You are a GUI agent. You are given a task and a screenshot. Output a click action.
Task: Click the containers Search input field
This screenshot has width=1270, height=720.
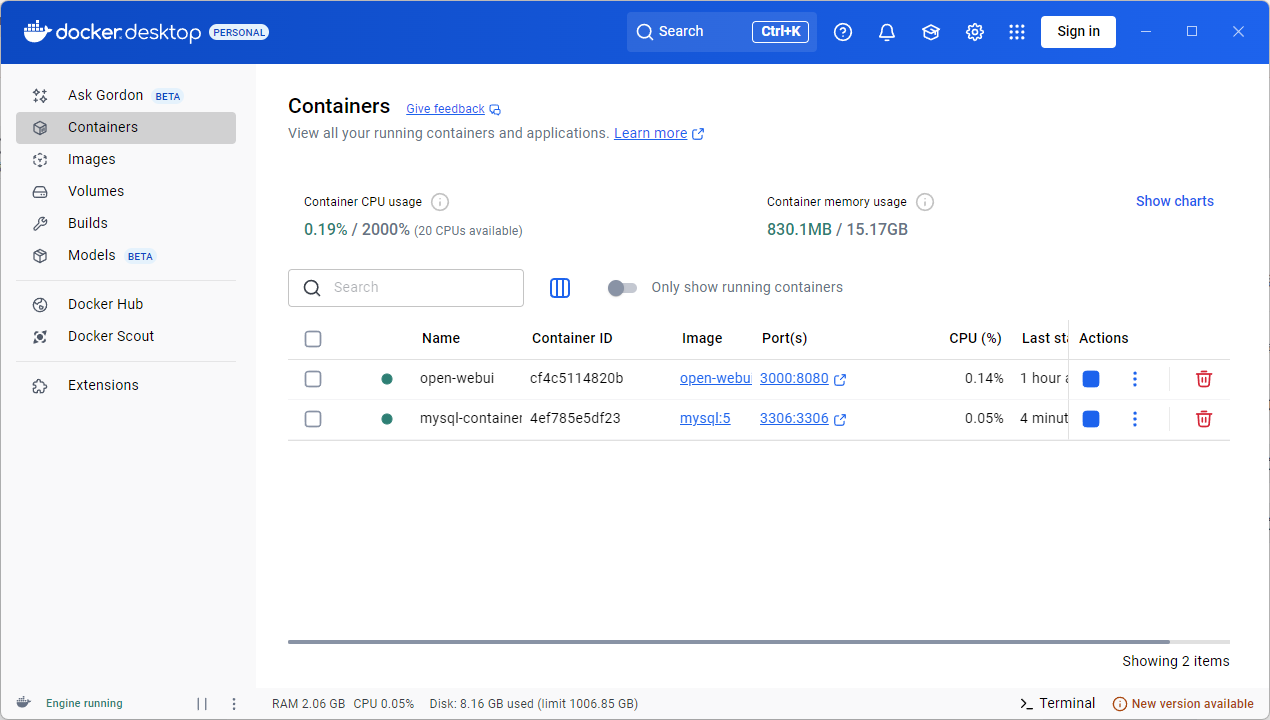tap(406, 288)
